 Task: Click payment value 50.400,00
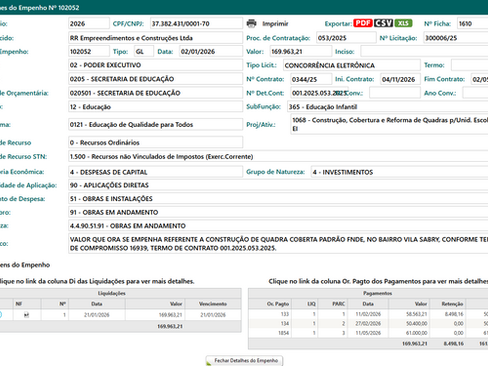click(x=416, y=323)
